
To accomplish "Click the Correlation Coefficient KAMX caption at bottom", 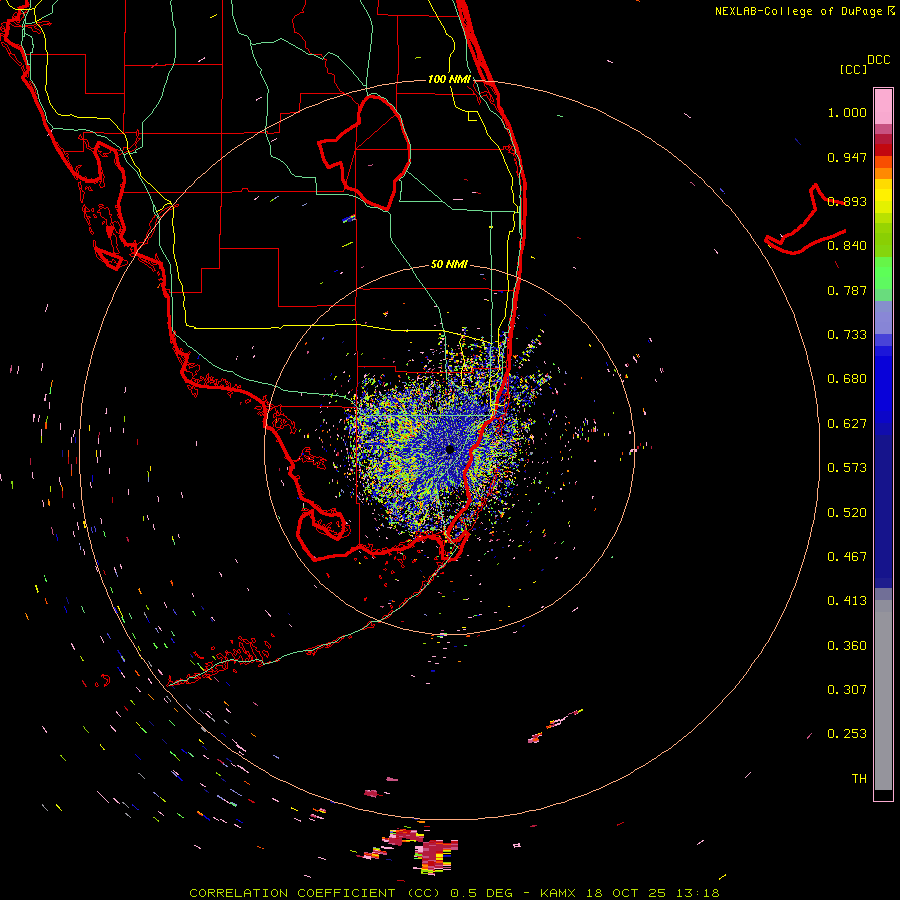I will coord(454,893).
